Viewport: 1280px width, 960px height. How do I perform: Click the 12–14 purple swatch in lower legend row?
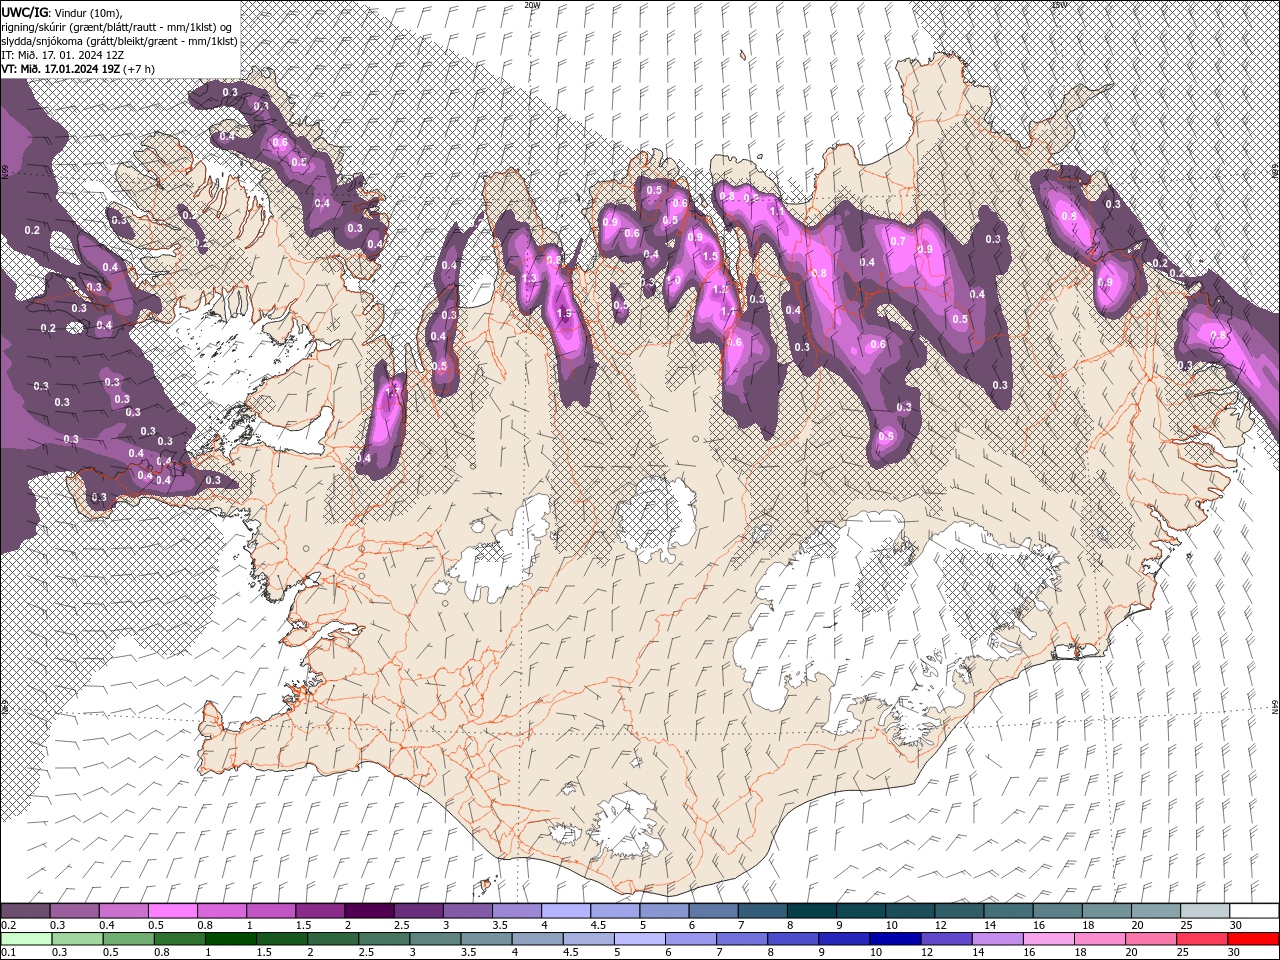(x=947, y=939)
